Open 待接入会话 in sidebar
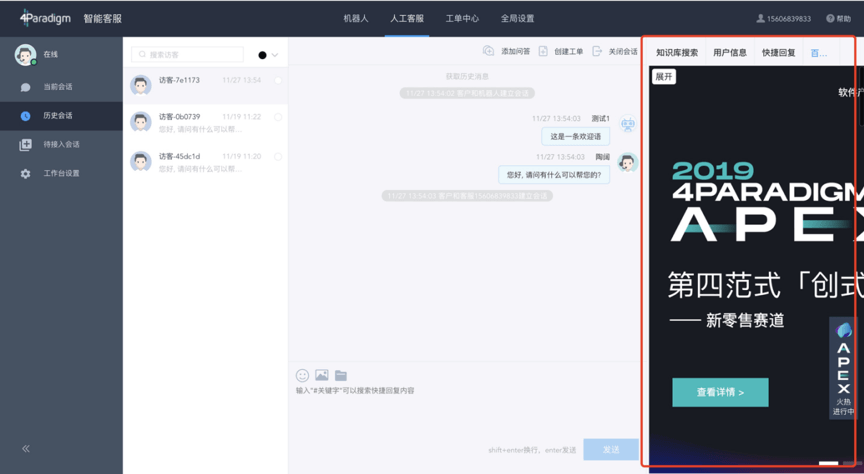 (x=61, y=144)
